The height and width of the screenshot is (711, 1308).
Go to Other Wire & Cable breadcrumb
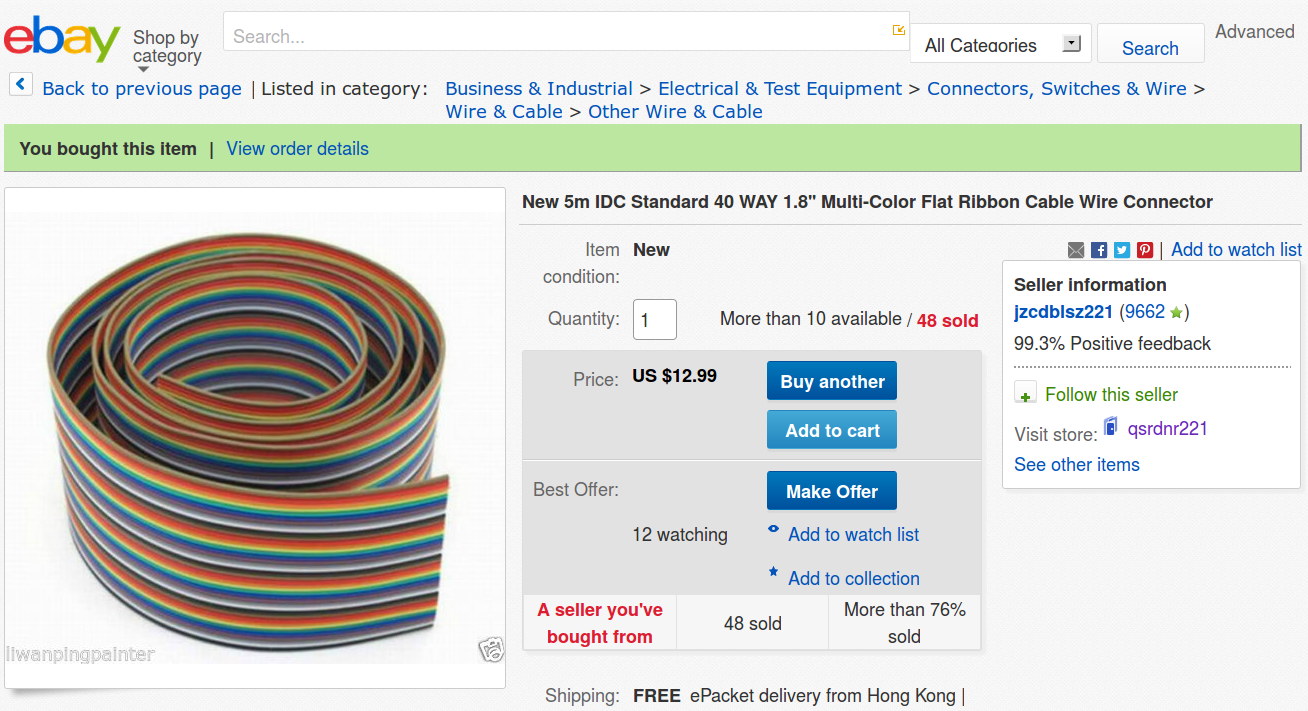pyautogui.click(x=675, y=112)
